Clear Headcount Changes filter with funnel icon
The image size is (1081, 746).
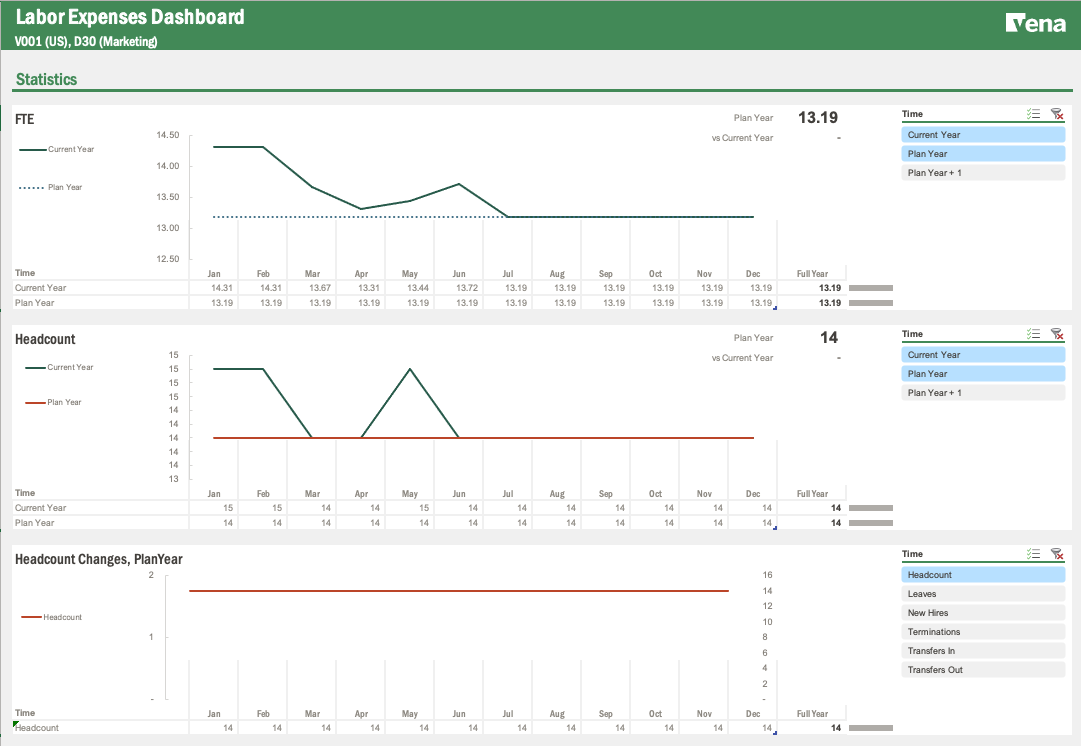pos(1057,553)
